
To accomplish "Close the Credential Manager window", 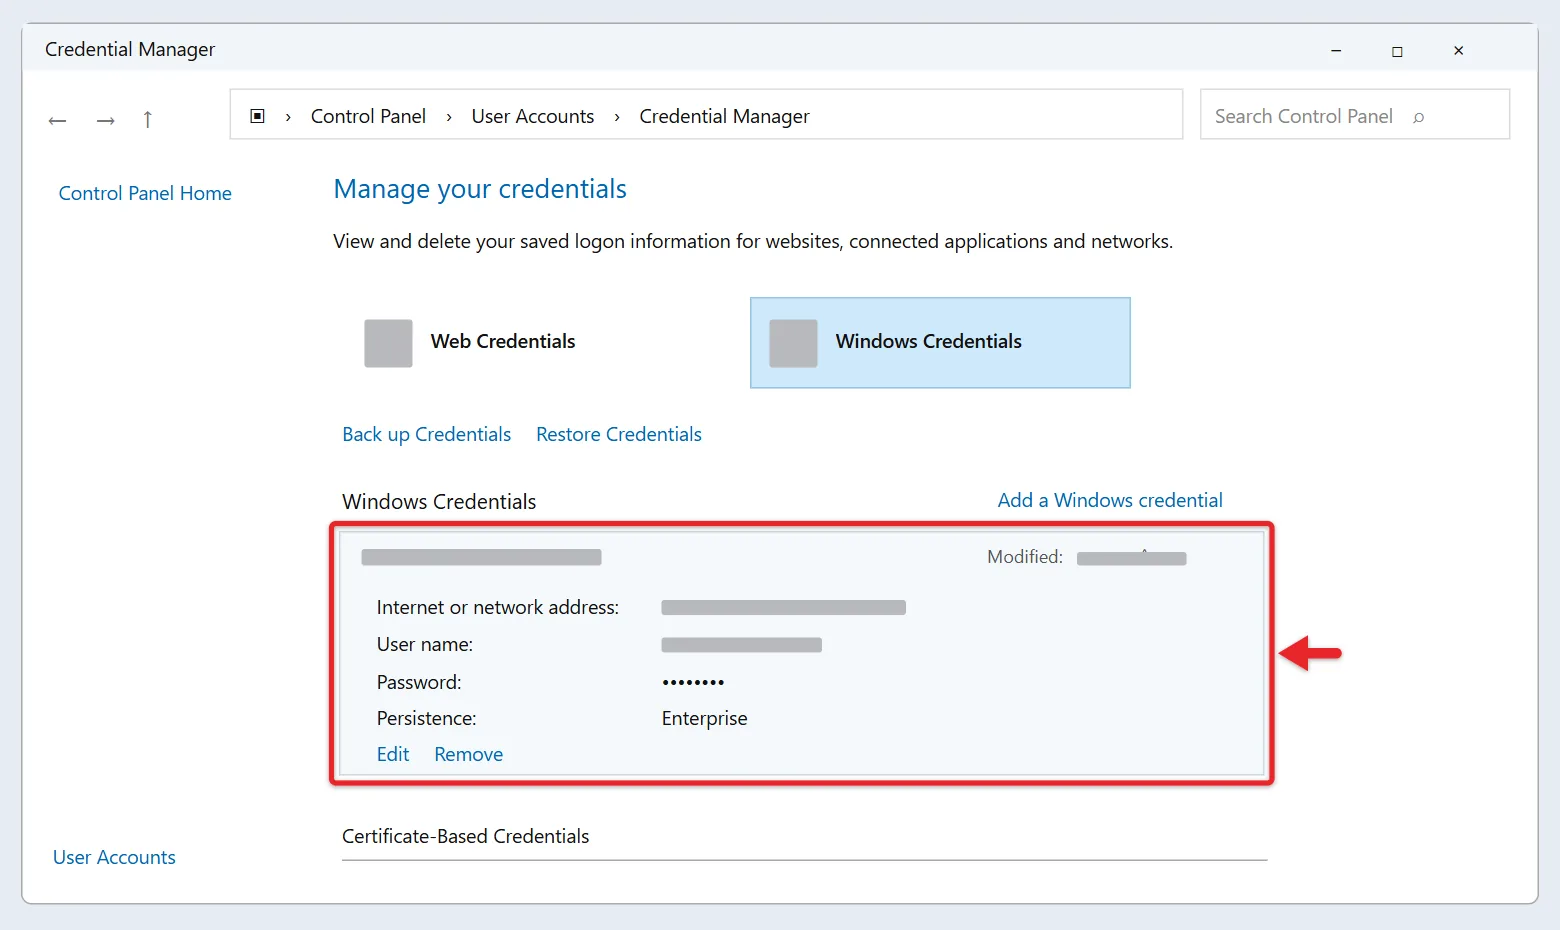I will [1459, 50].
